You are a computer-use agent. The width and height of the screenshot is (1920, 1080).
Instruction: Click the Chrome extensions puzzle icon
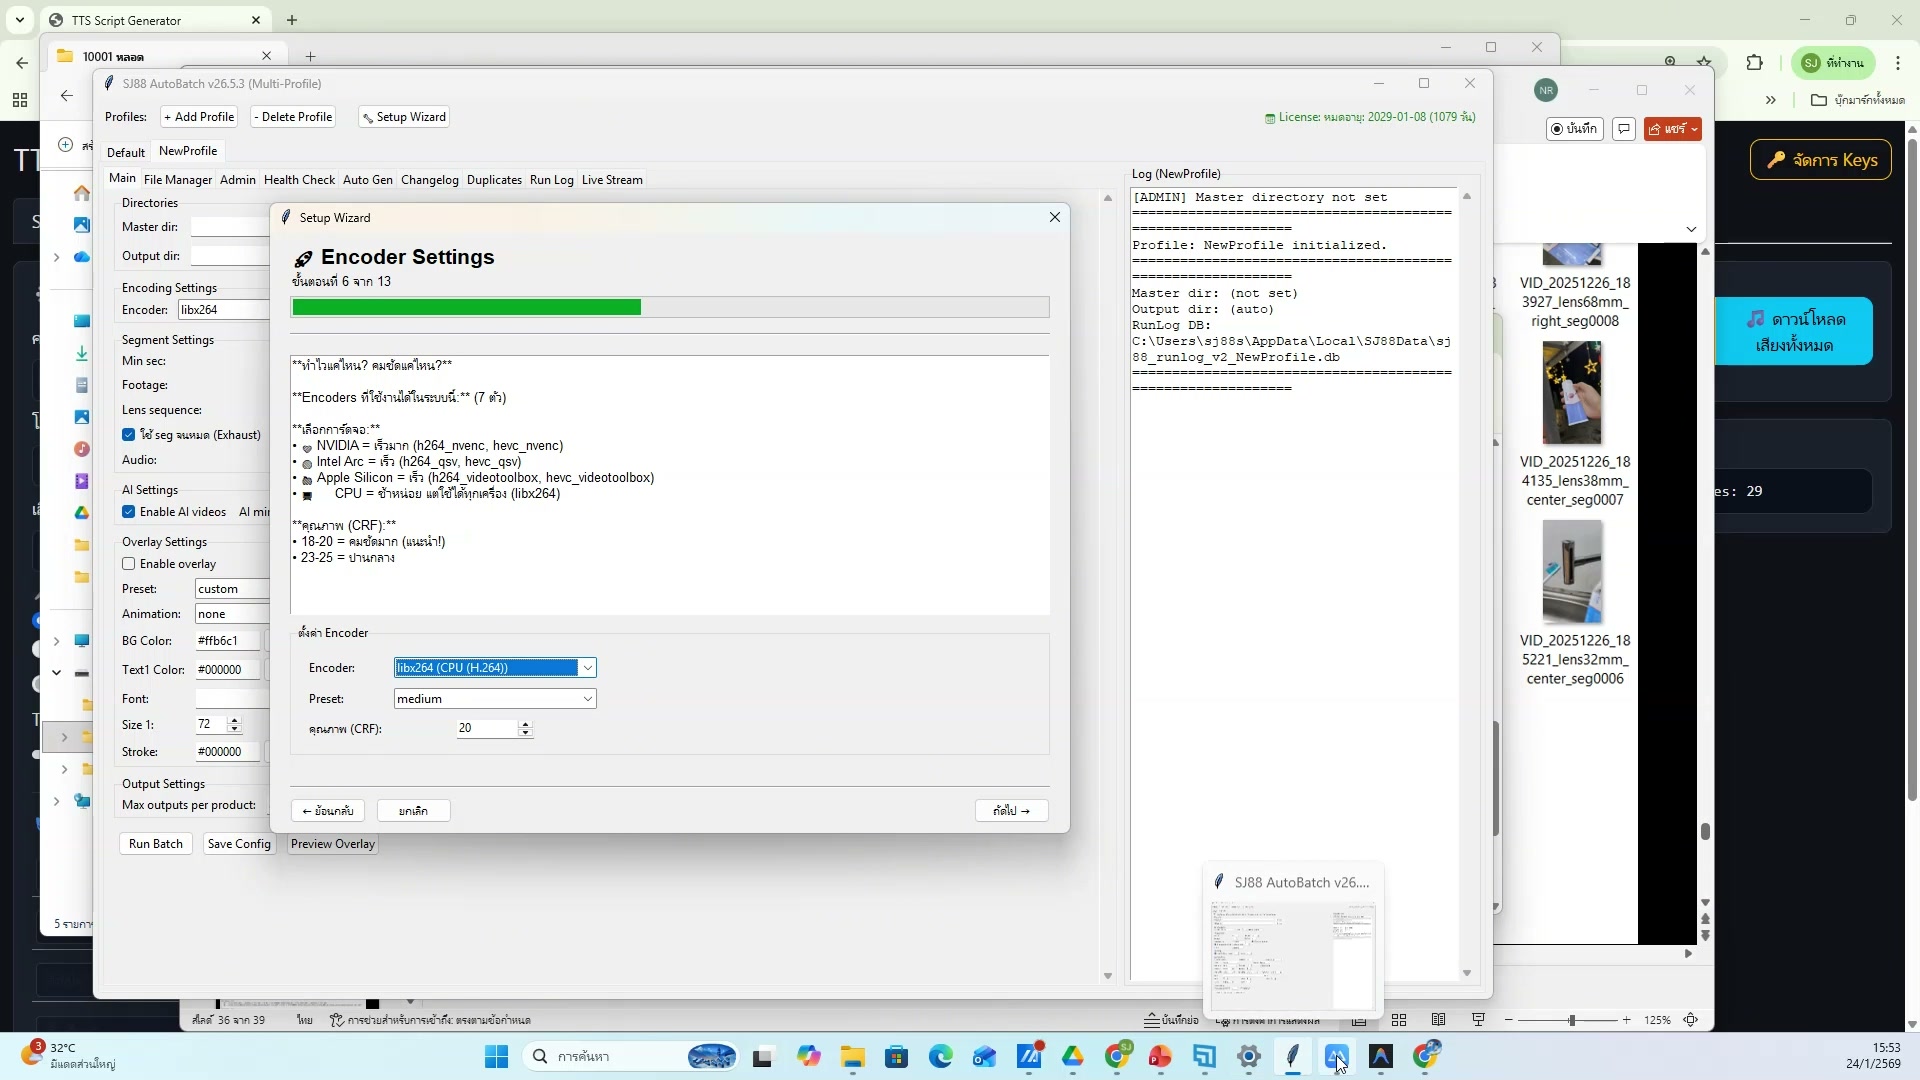click(1754, 63)
